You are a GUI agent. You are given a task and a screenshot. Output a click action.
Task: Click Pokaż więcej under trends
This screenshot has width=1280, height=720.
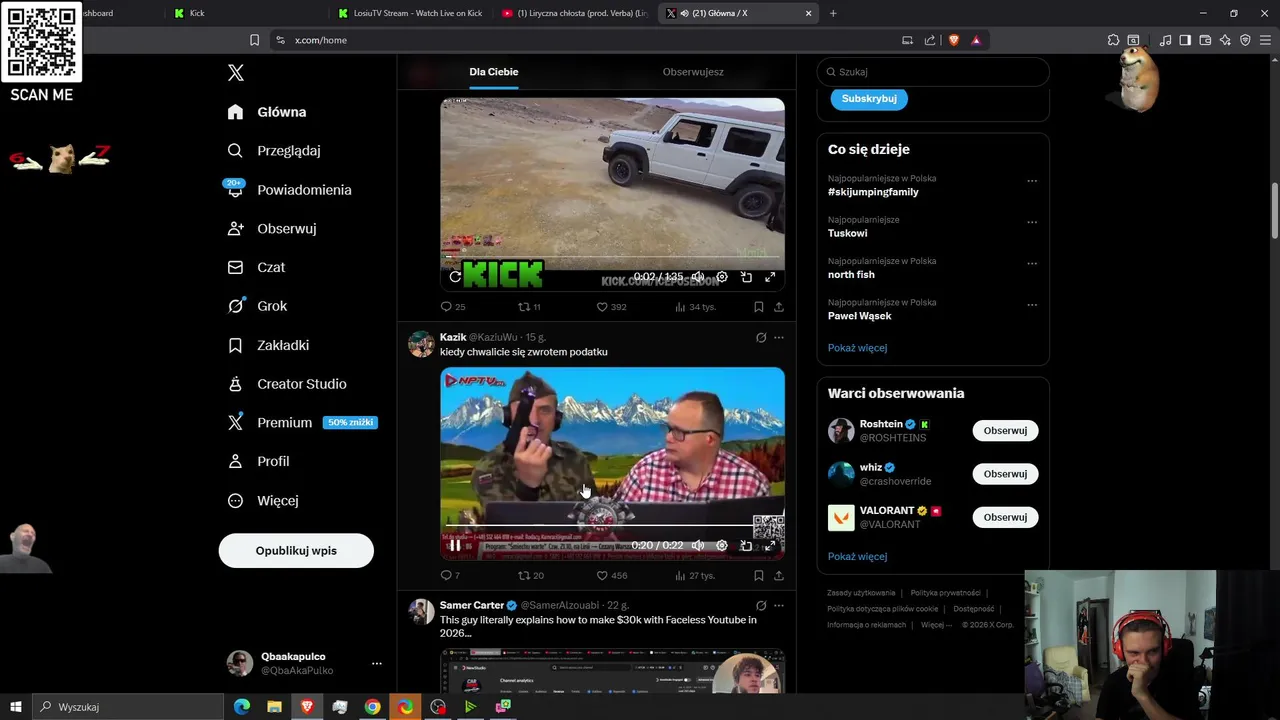pyautogui.click(x=857, y=348)
